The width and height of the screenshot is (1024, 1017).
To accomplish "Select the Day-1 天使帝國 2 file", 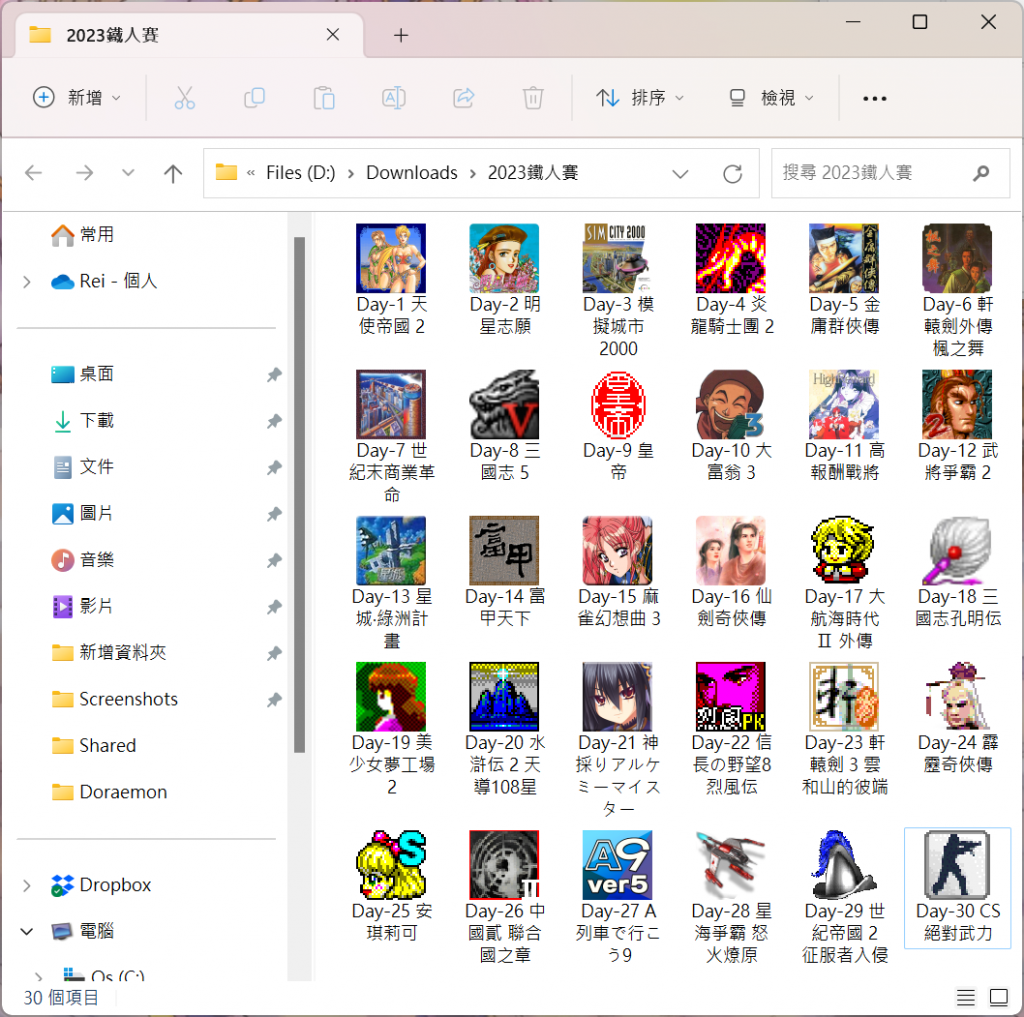I will (x=391, y=279).
